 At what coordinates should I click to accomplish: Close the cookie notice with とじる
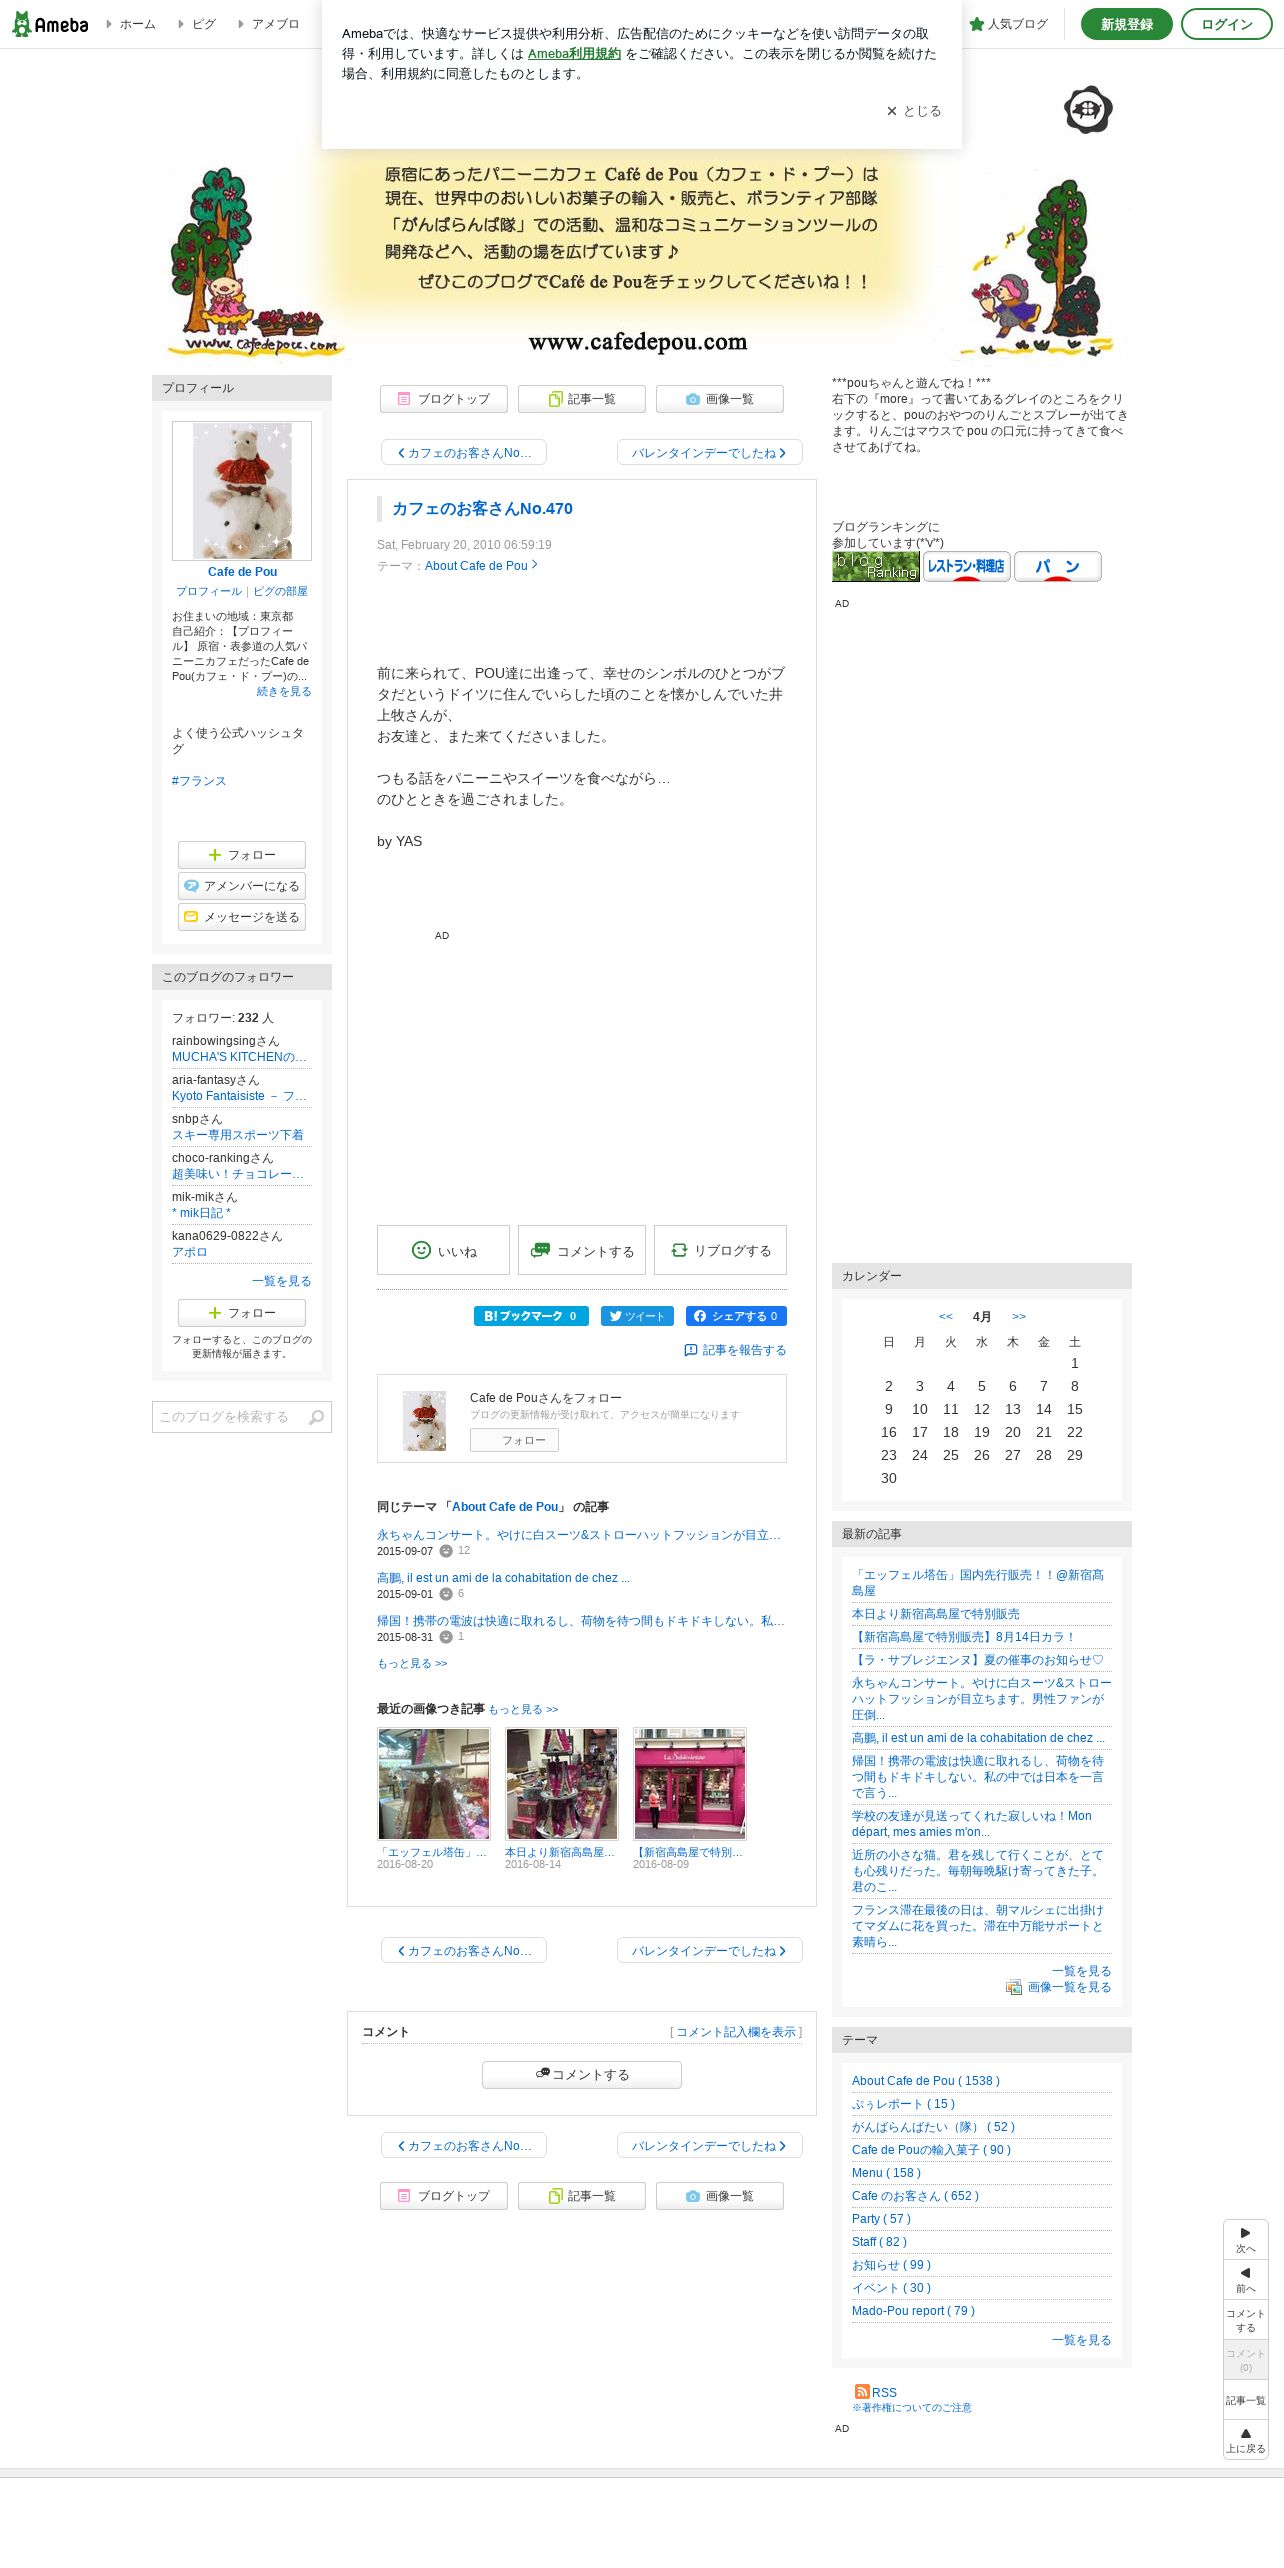coord(914,111)
